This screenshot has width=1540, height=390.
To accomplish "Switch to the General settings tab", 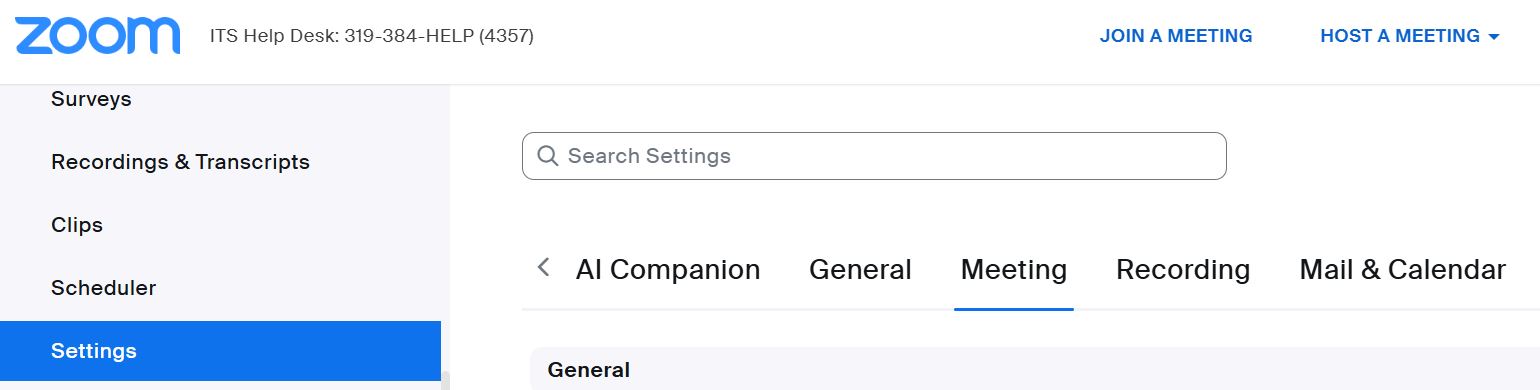I will point(860,270).
